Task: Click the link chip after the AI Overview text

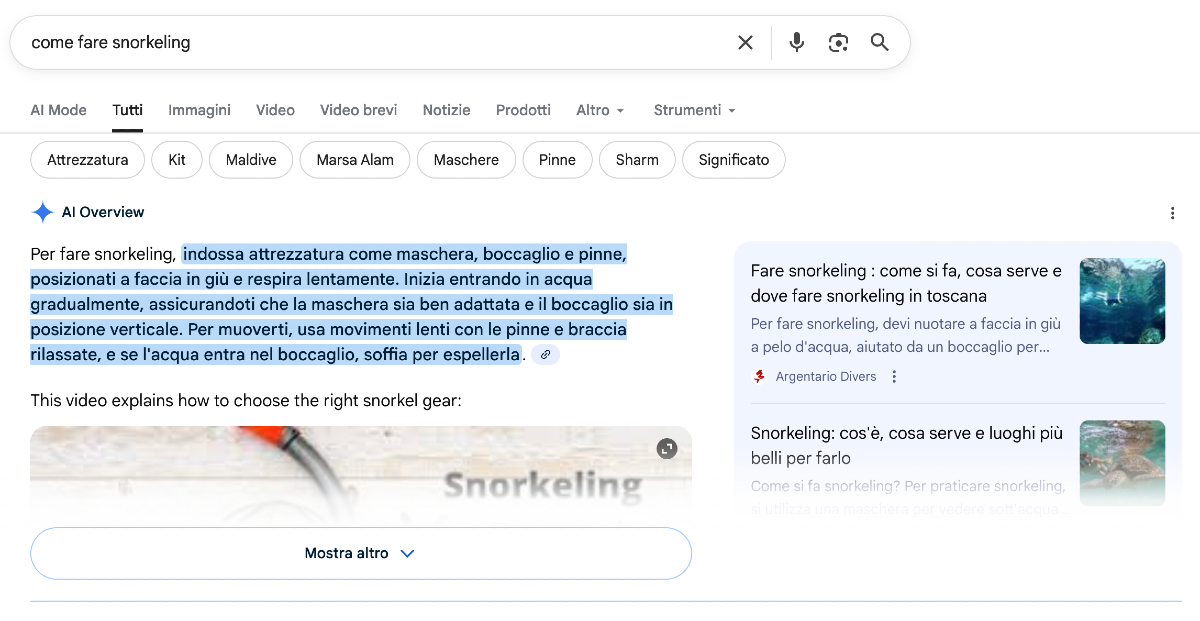Action: click(545, 356)
